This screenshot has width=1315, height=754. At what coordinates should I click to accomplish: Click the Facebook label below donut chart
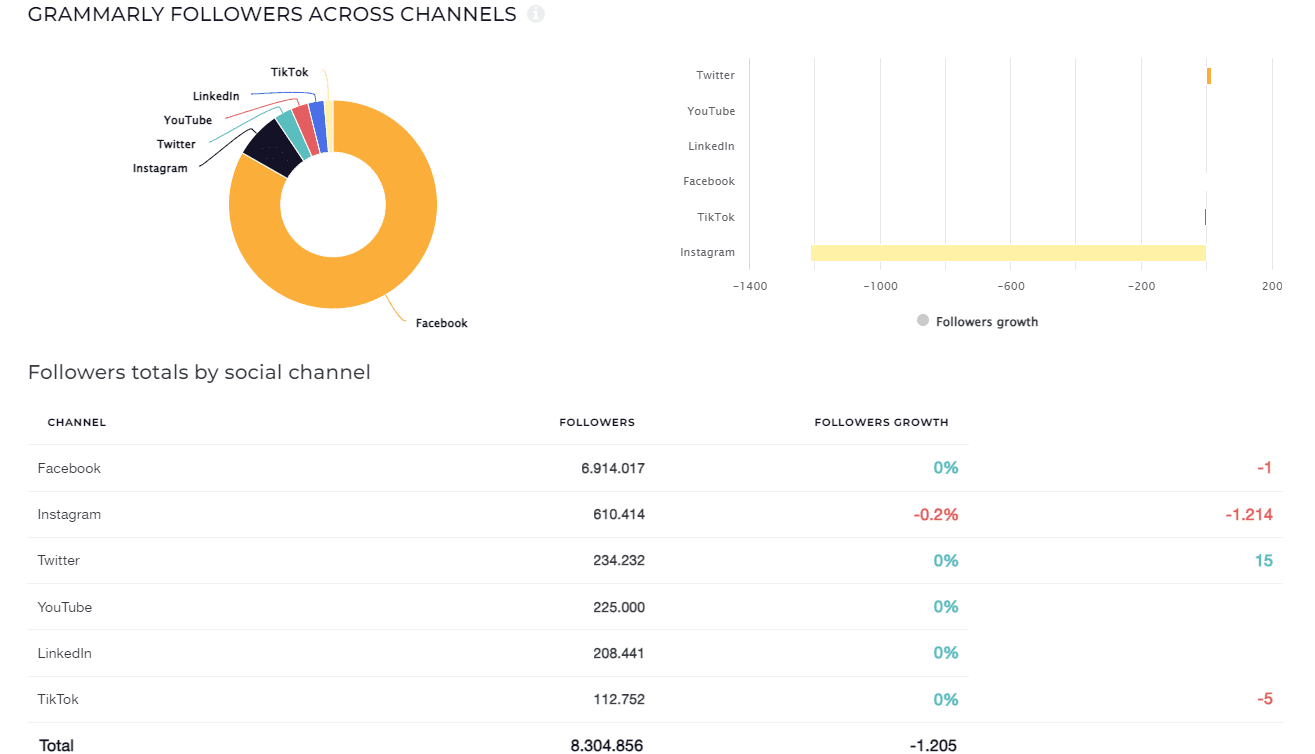pos(441,323)
